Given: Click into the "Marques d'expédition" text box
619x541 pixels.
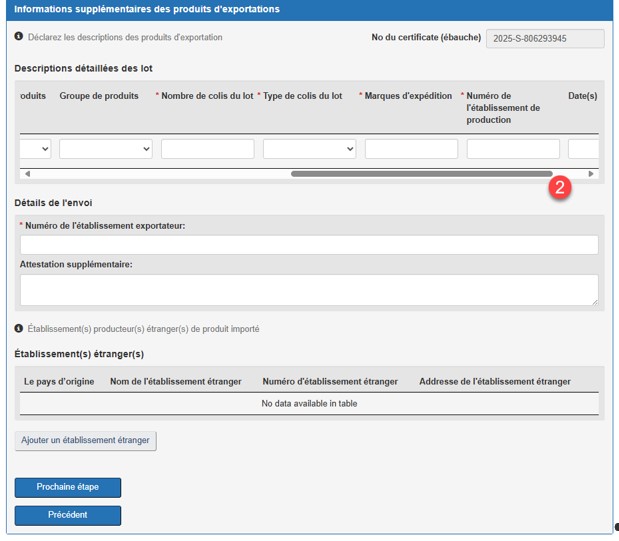Looking at the screenshot, I should coord(411,149).
